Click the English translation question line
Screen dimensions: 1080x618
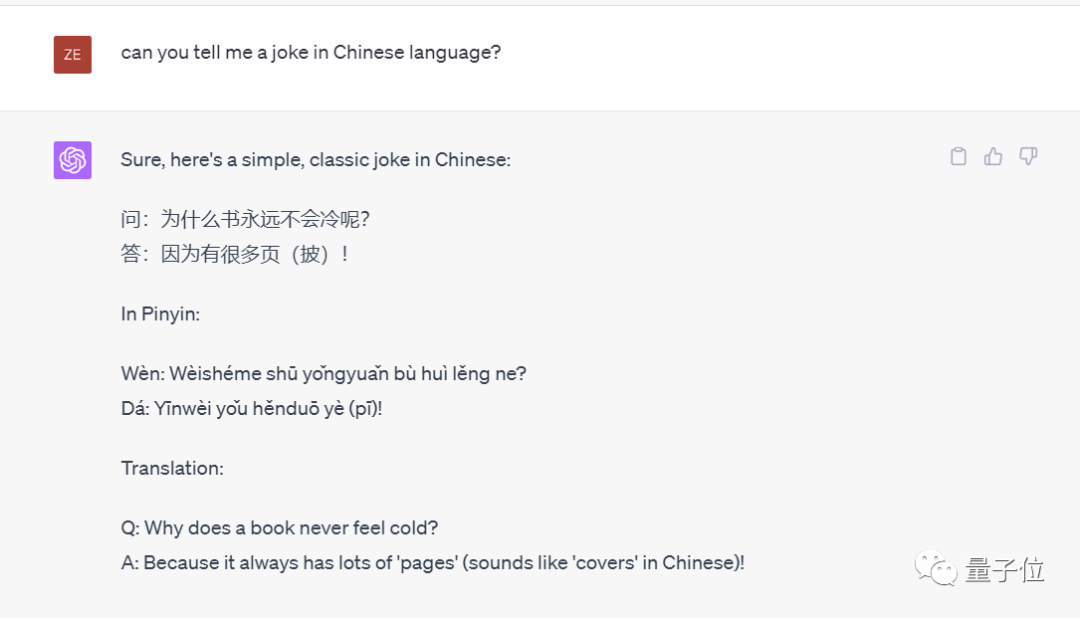pyautogui.click(x=286, y=527)
